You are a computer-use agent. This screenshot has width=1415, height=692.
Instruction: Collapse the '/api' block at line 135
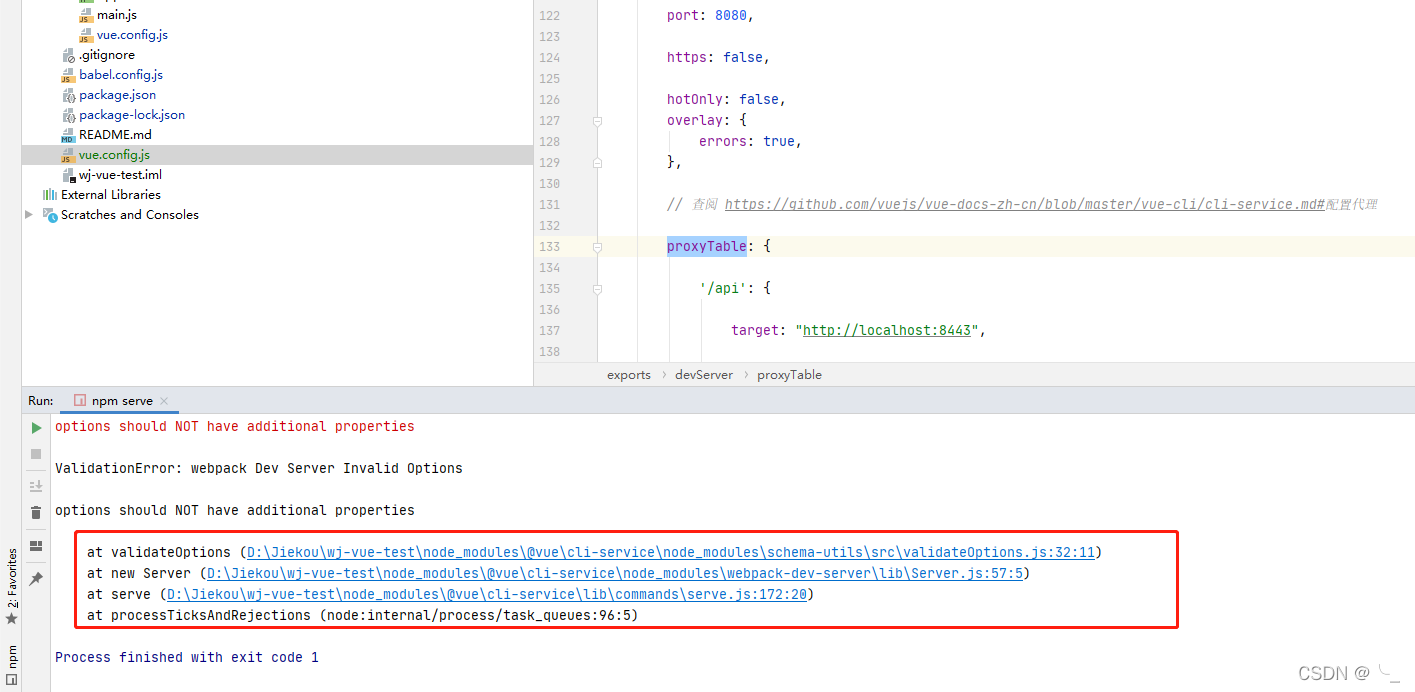[x=598, y=288]
